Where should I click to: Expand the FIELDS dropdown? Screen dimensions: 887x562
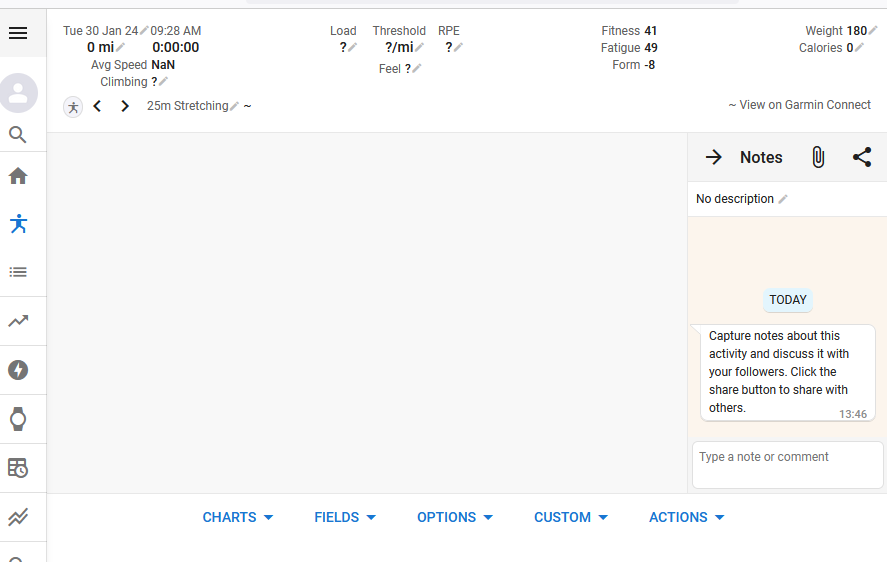click(345, 517)
